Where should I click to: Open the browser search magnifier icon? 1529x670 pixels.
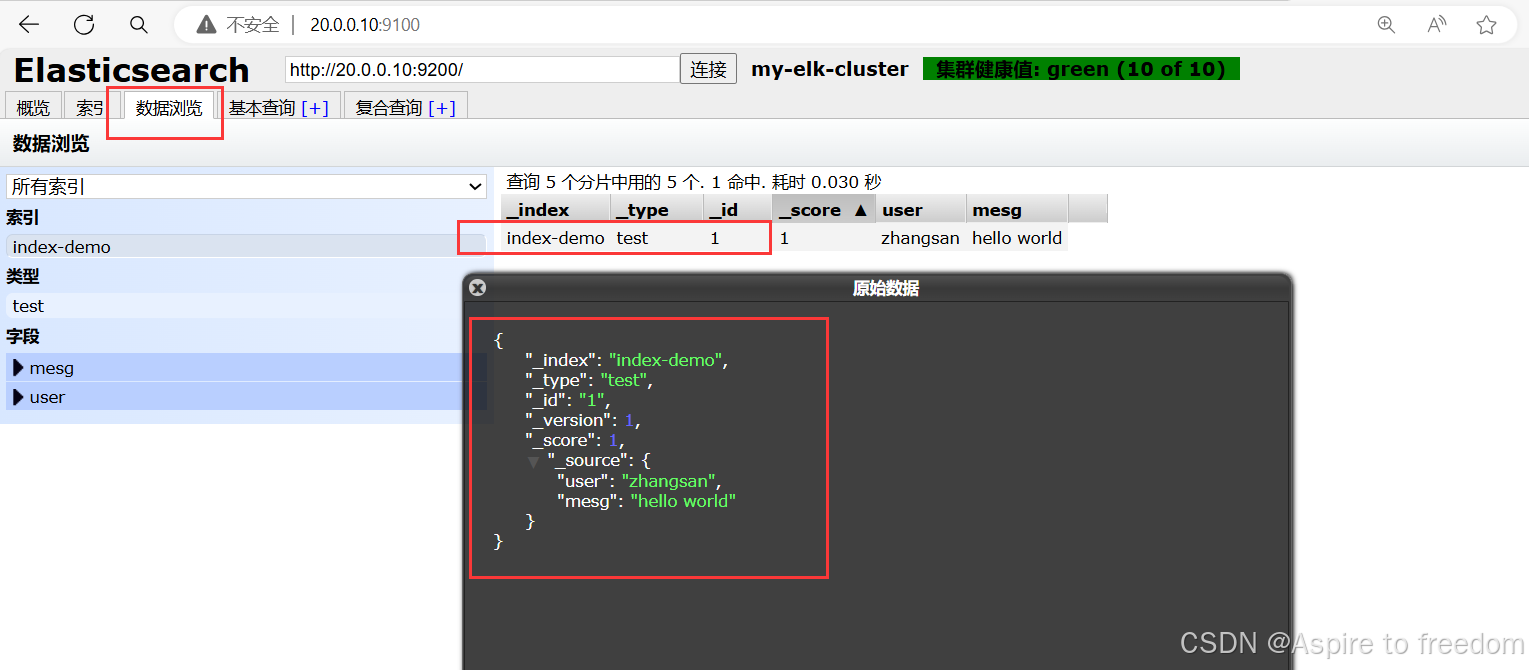(x=139, y=25)
